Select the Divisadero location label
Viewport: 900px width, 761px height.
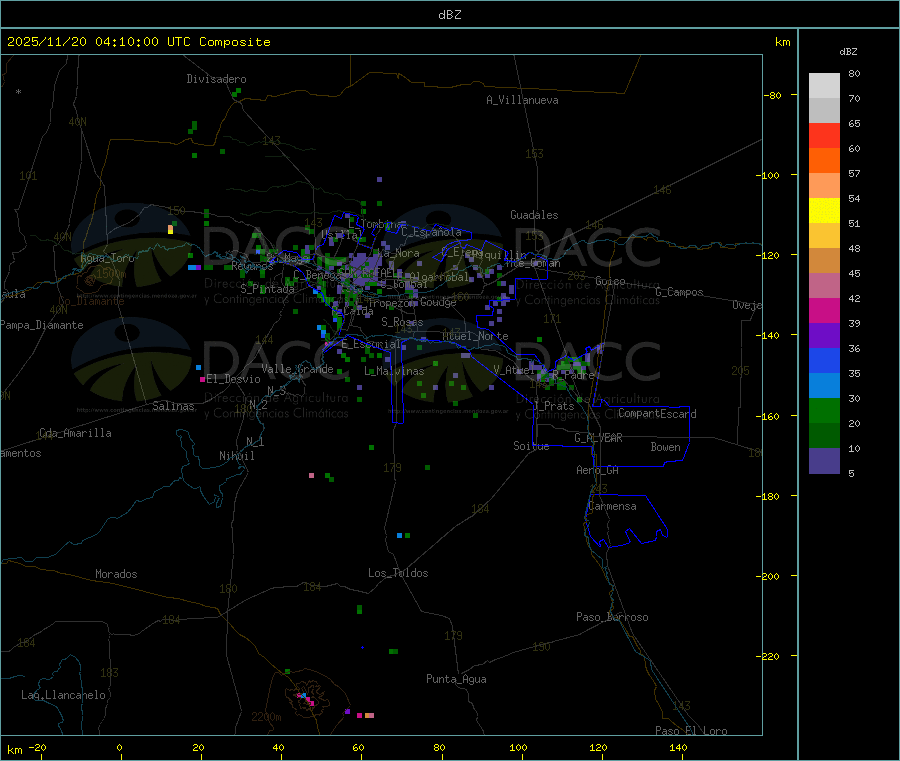[216, 79]
